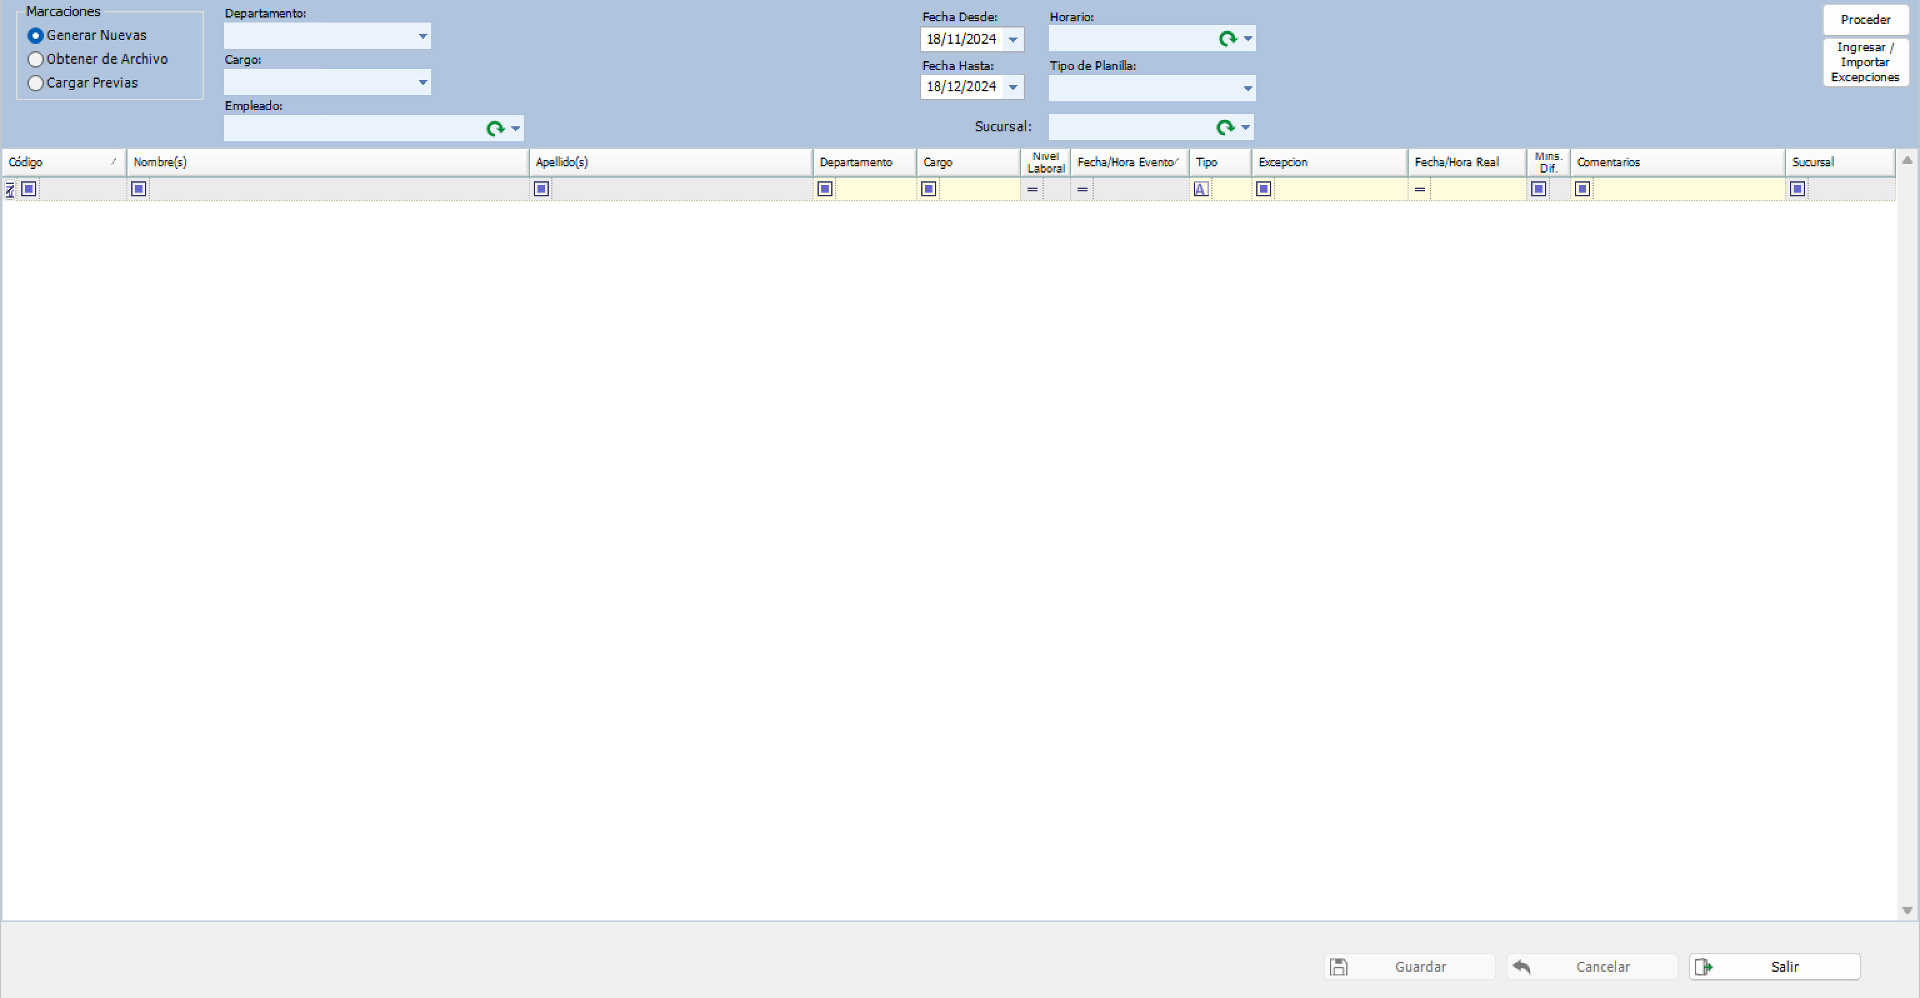Open the text filter condition icon under Tipo column
Image resolution: width=1920 pixels, height=998 pixels.
click(1201, 188)
